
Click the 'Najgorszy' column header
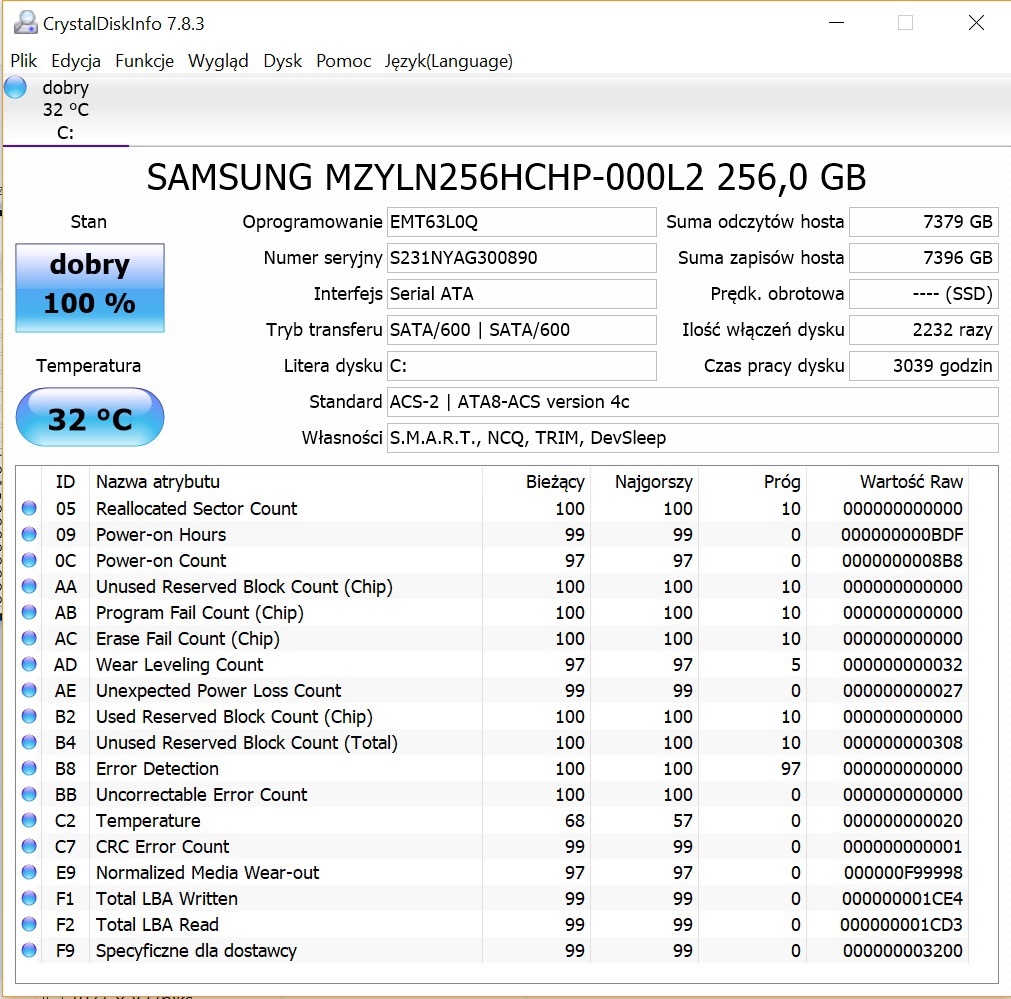point(653,482)
